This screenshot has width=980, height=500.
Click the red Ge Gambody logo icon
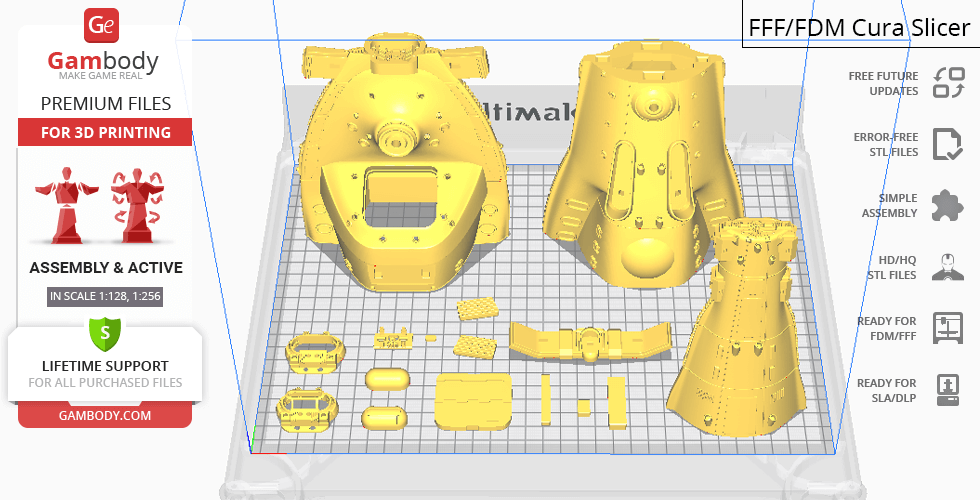pyautogui.click(x=103, y=24)
